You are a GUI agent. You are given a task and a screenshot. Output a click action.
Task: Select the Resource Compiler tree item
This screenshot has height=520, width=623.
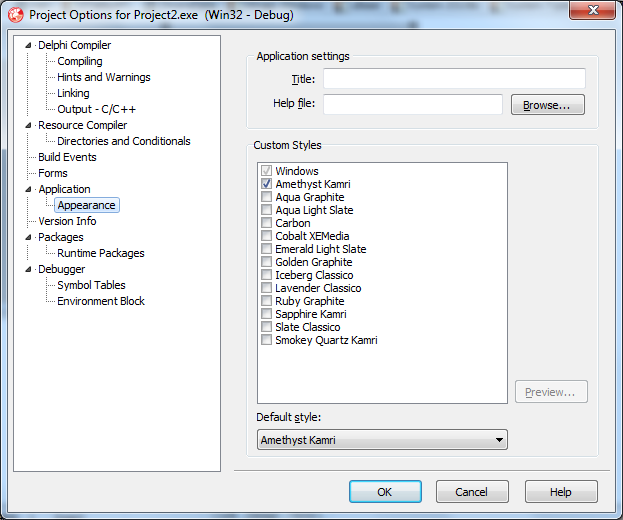[x=83, y=125]
